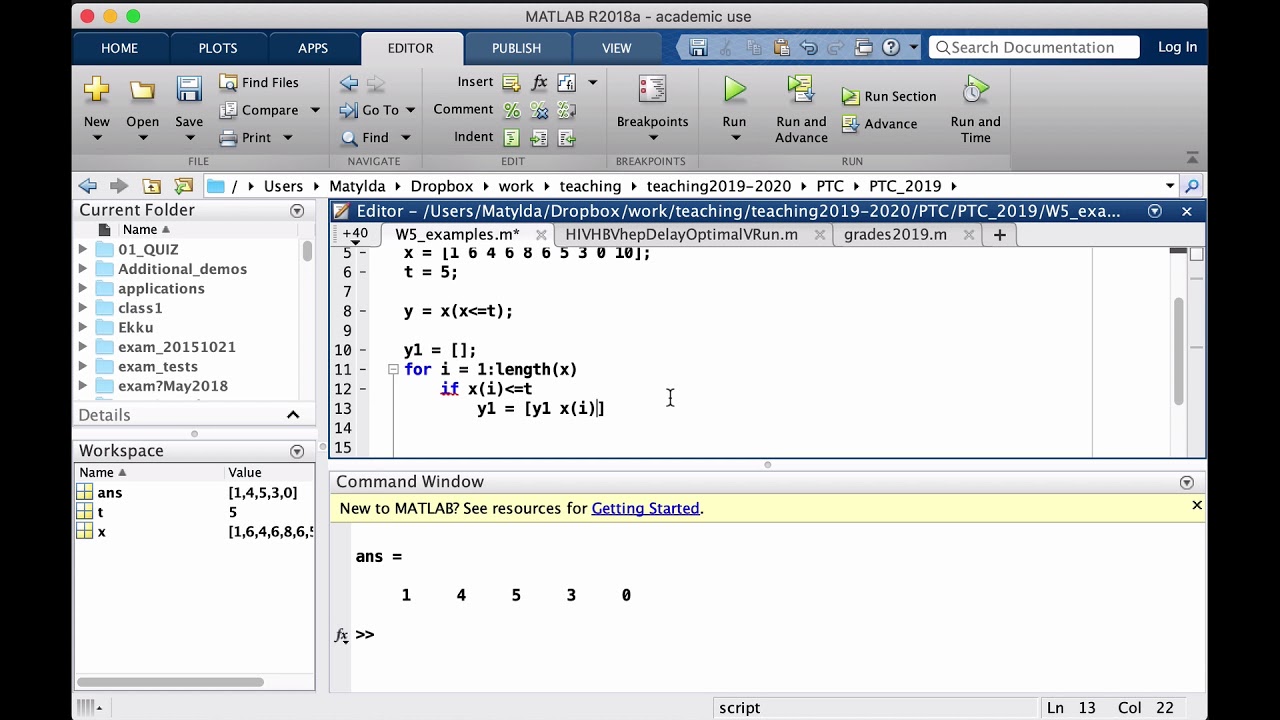Run the script with green Run arrow
This screenshot has height=720, width=1280.
[x=735, y=89]
